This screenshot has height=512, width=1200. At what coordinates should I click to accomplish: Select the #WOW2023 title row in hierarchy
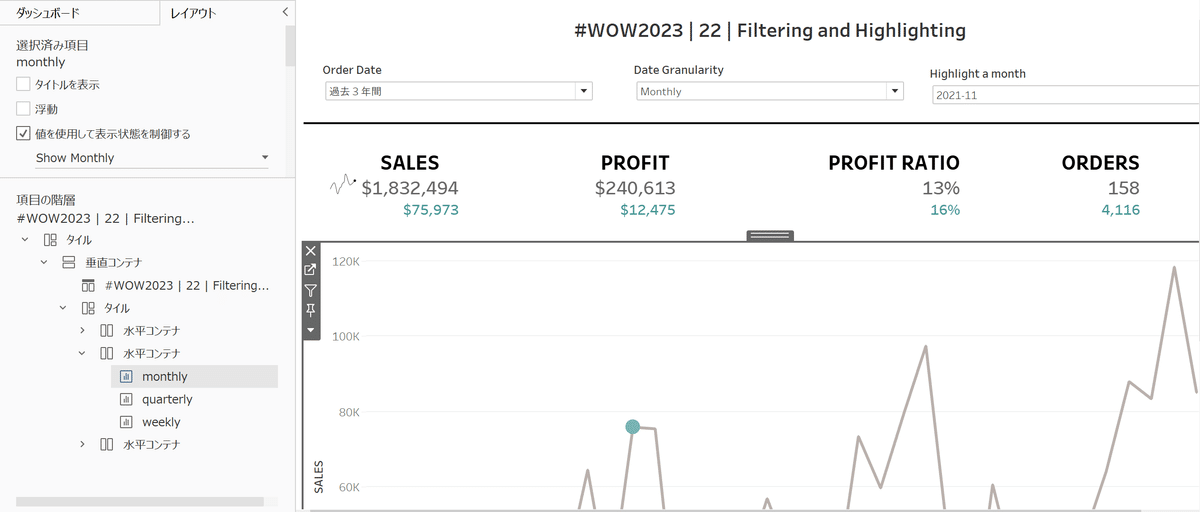(x=186, y=286)
